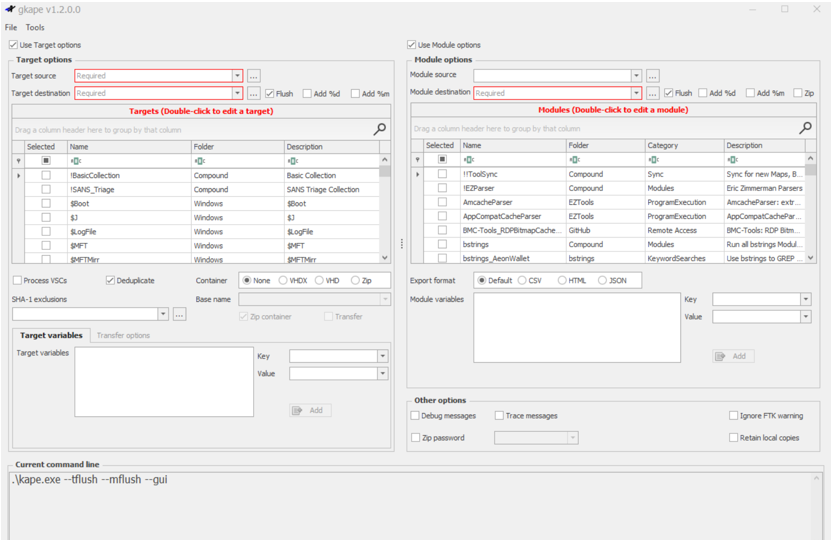Enable Debug messages option
Screen dimensions: 831x547
pos(416,416)
